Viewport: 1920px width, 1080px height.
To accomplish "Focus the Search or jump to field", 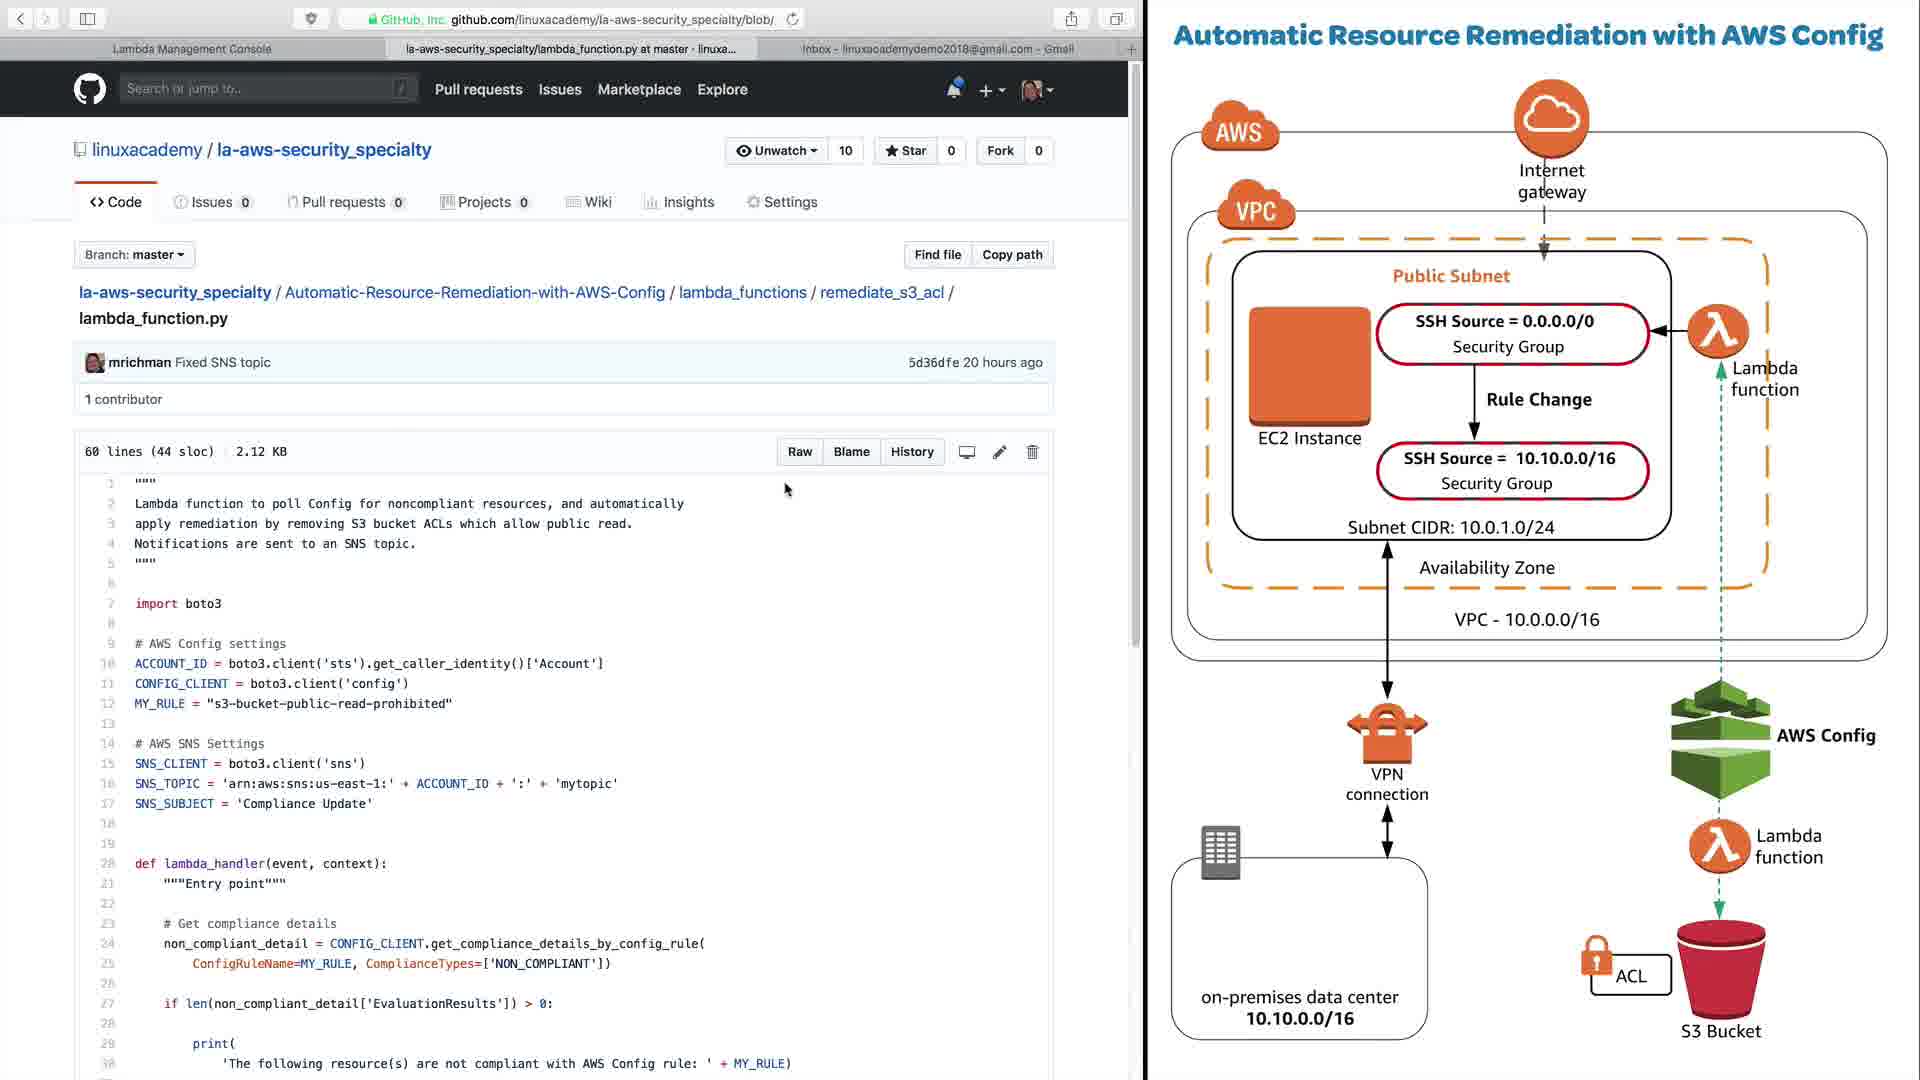I will click(265, 89).
